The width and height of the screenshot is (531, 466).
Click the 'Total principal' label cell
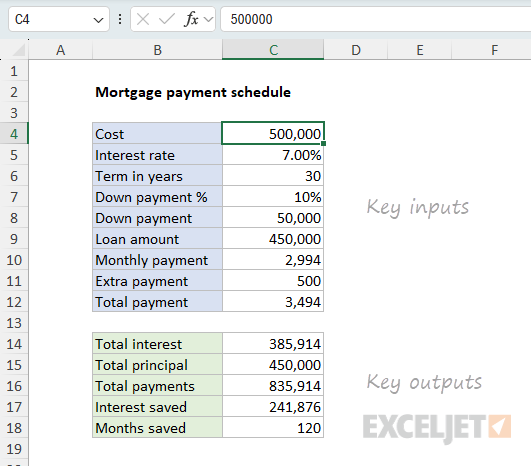tap(157, 365)
